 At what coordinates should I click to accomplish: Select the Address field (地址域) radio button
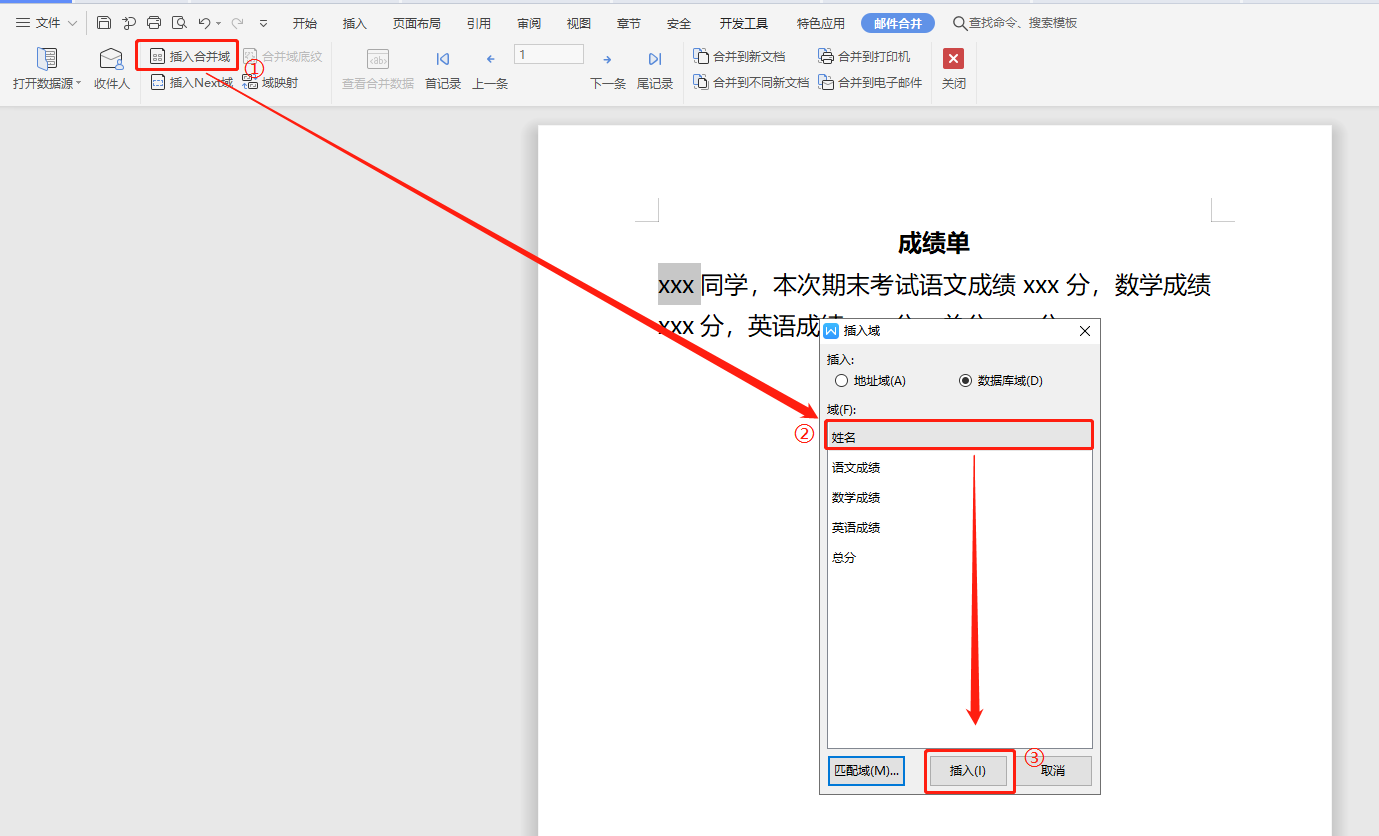841,381
